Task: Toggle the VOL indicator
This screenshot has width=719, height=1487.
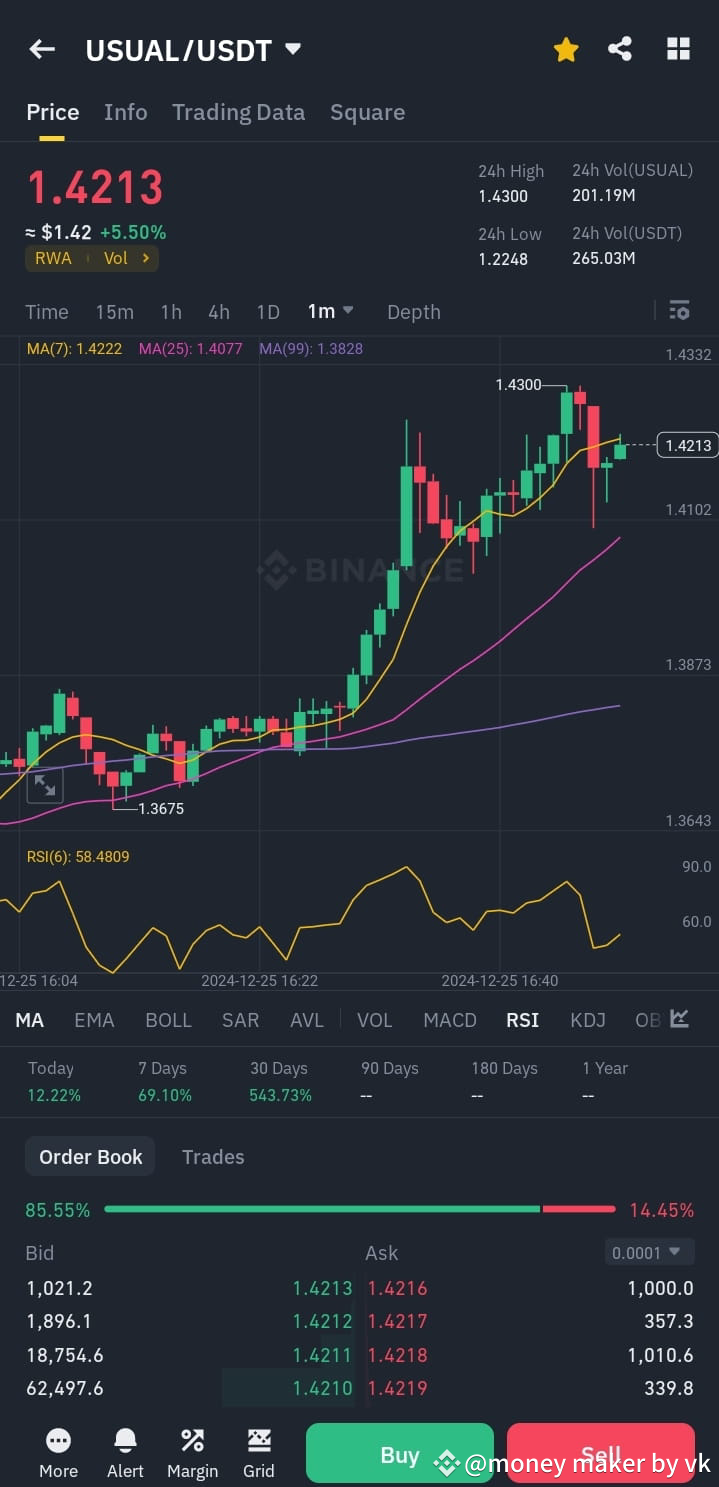Action: 375,1020
